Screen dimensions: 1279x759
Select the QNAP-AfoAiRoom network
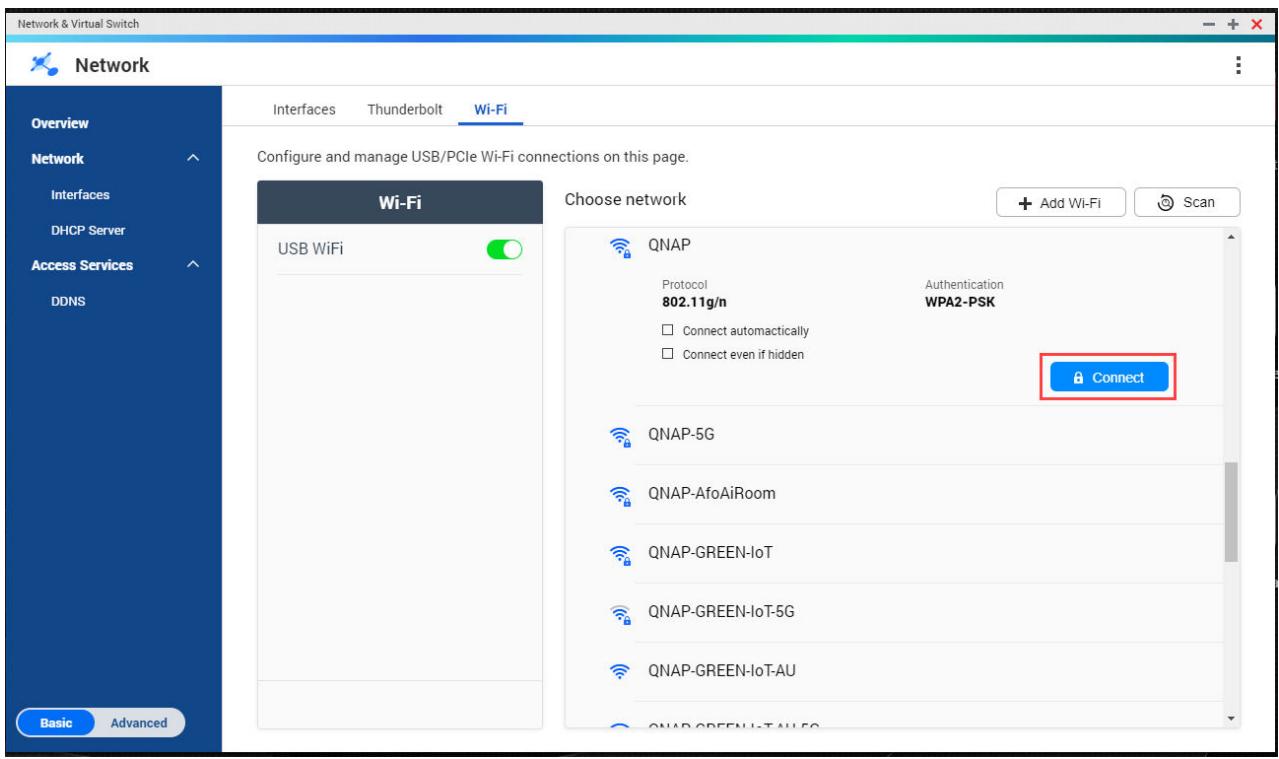(x=895, y=494)
